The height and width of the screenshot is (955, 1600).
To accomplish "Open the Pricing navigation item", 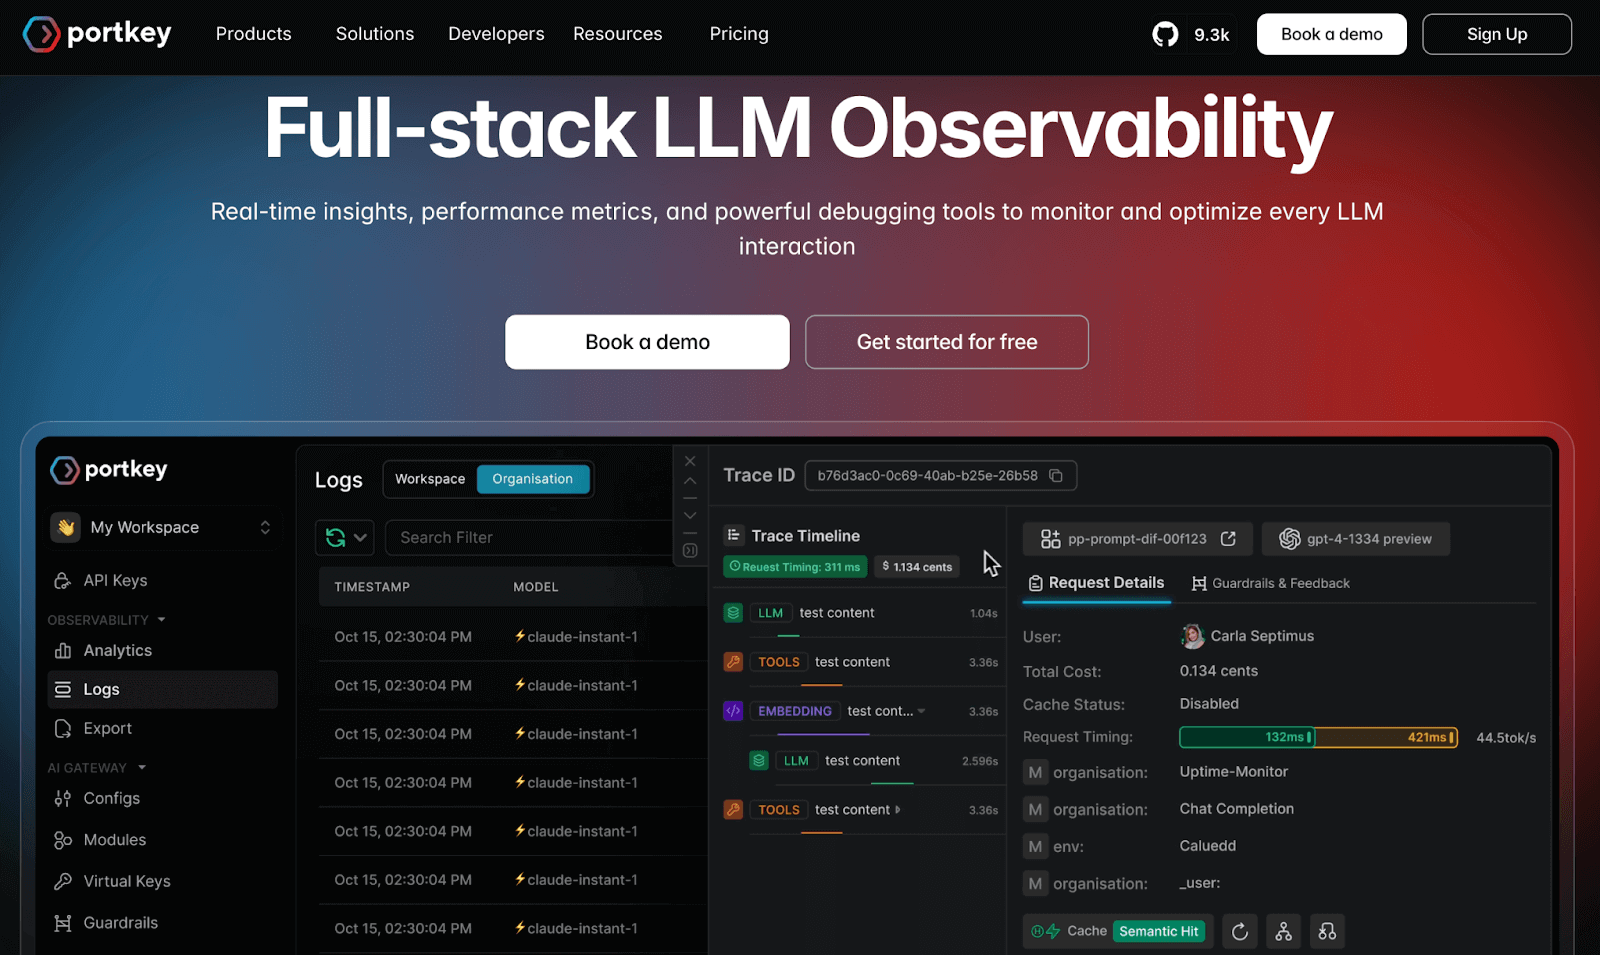I will coord(739,34).
